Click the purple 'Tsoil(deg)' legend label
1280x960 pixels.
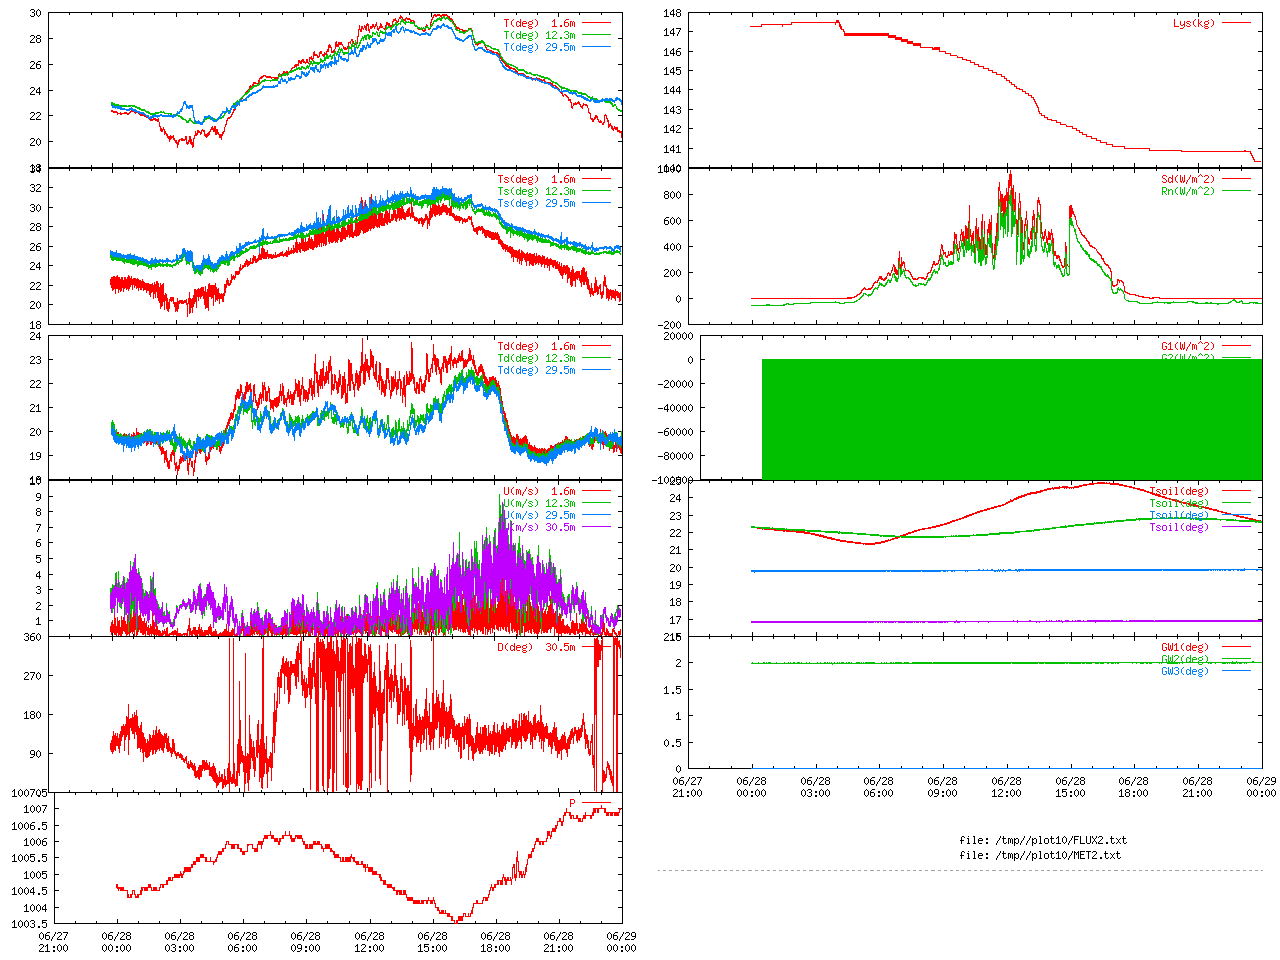1179,528
